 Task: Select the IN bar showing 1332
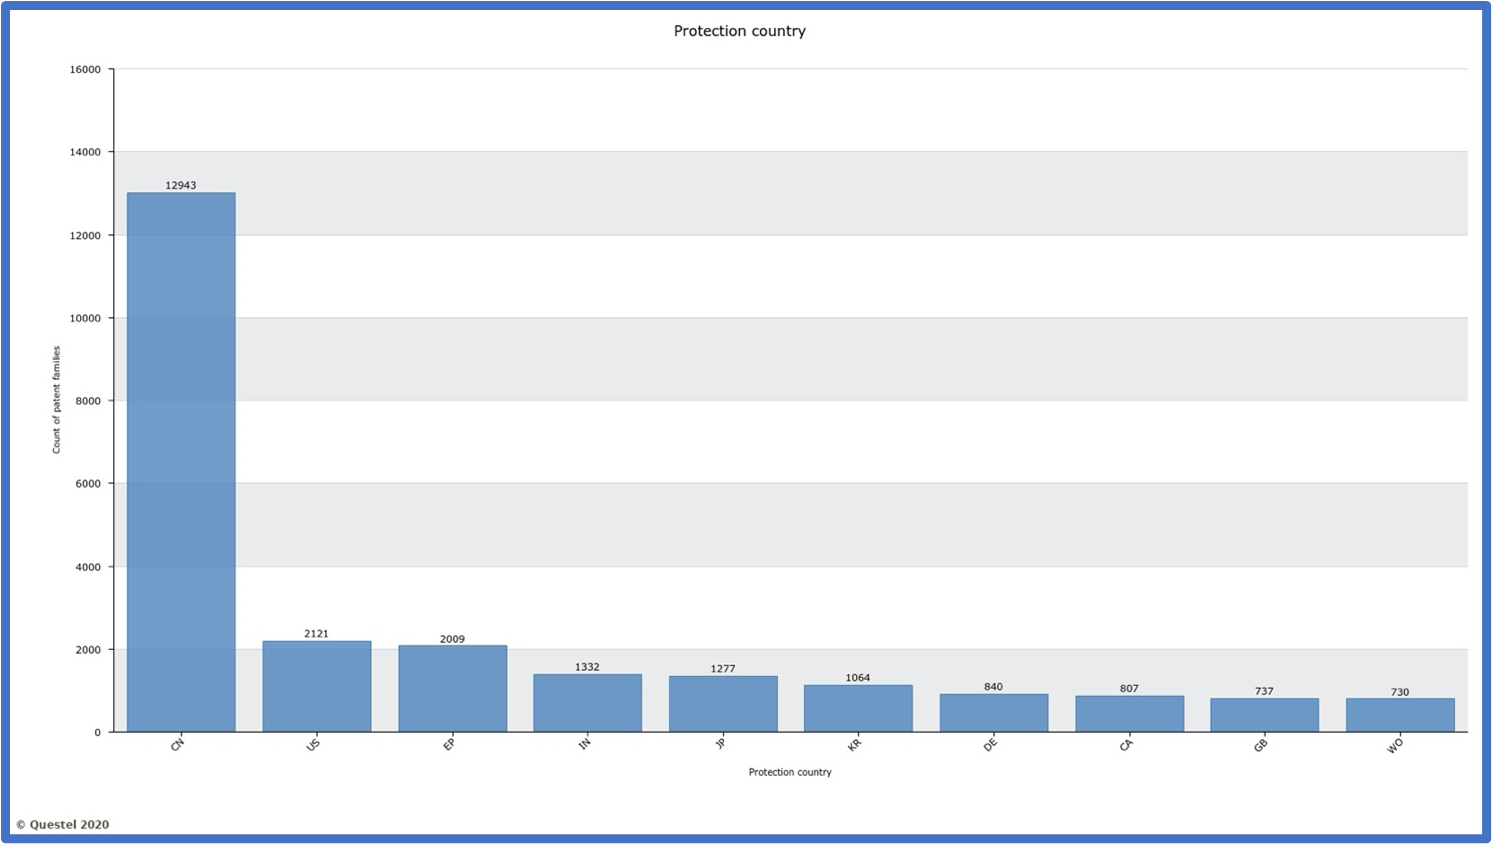587,703
